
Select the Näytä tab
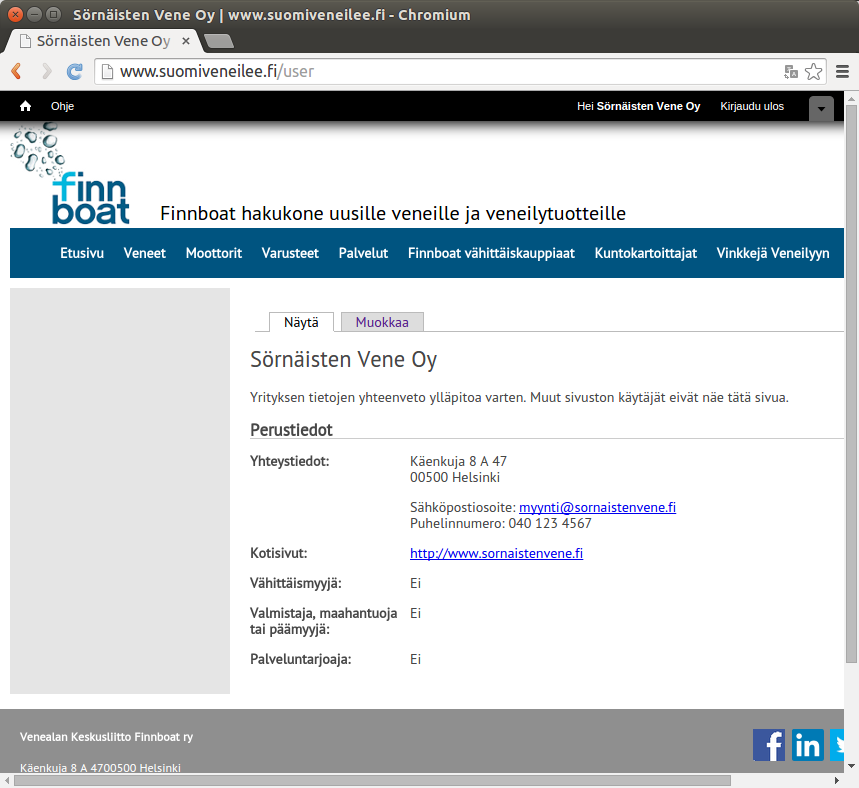[301, 322]
